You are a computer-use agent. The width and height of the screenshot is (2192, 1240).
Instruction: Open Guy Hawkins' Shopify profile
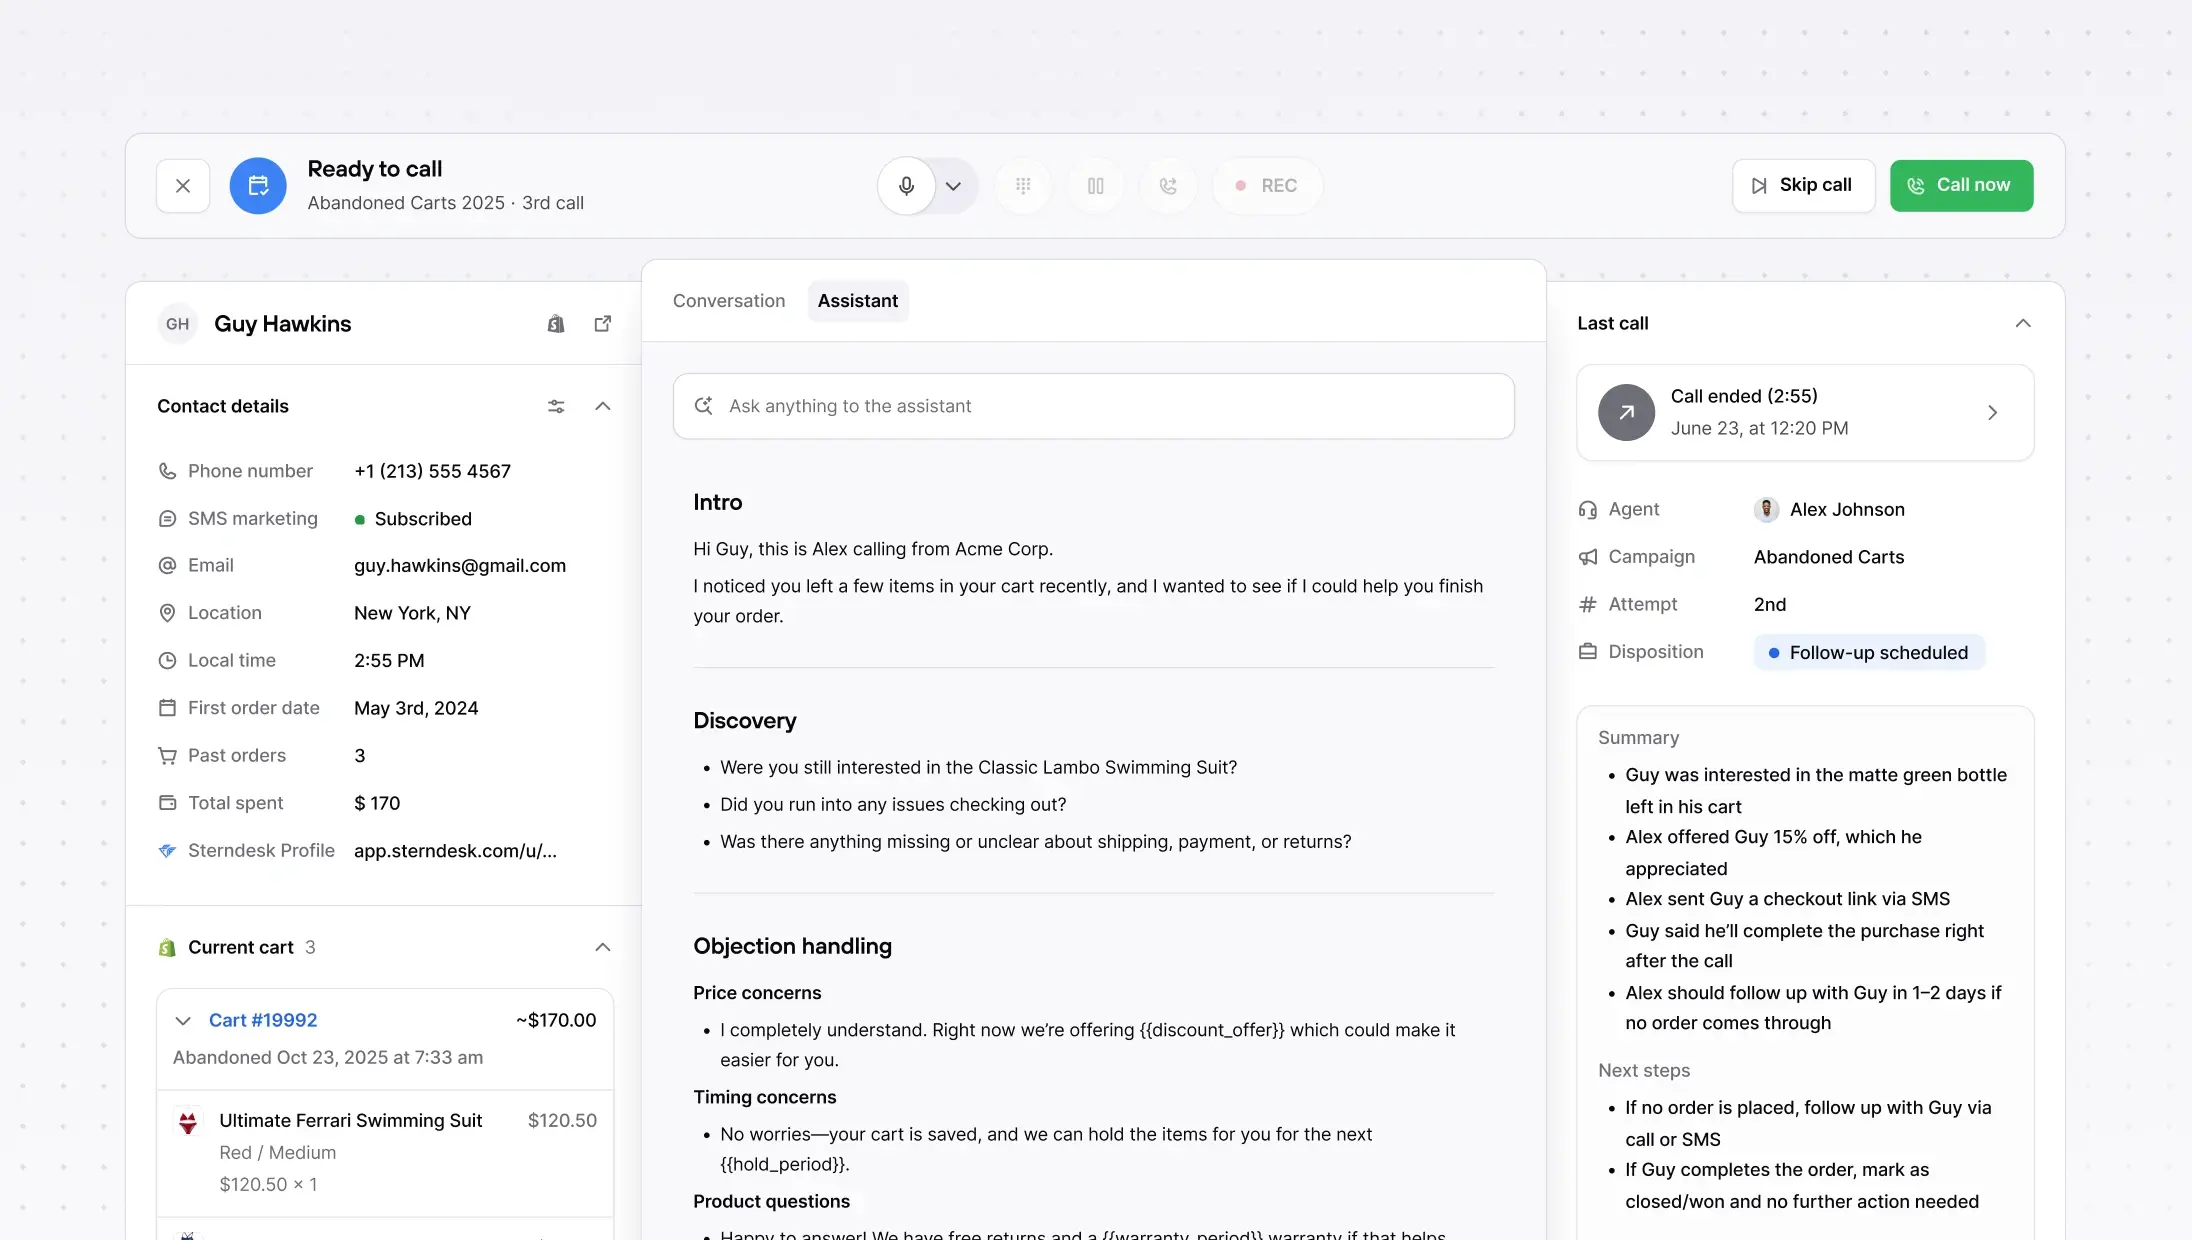556,323
